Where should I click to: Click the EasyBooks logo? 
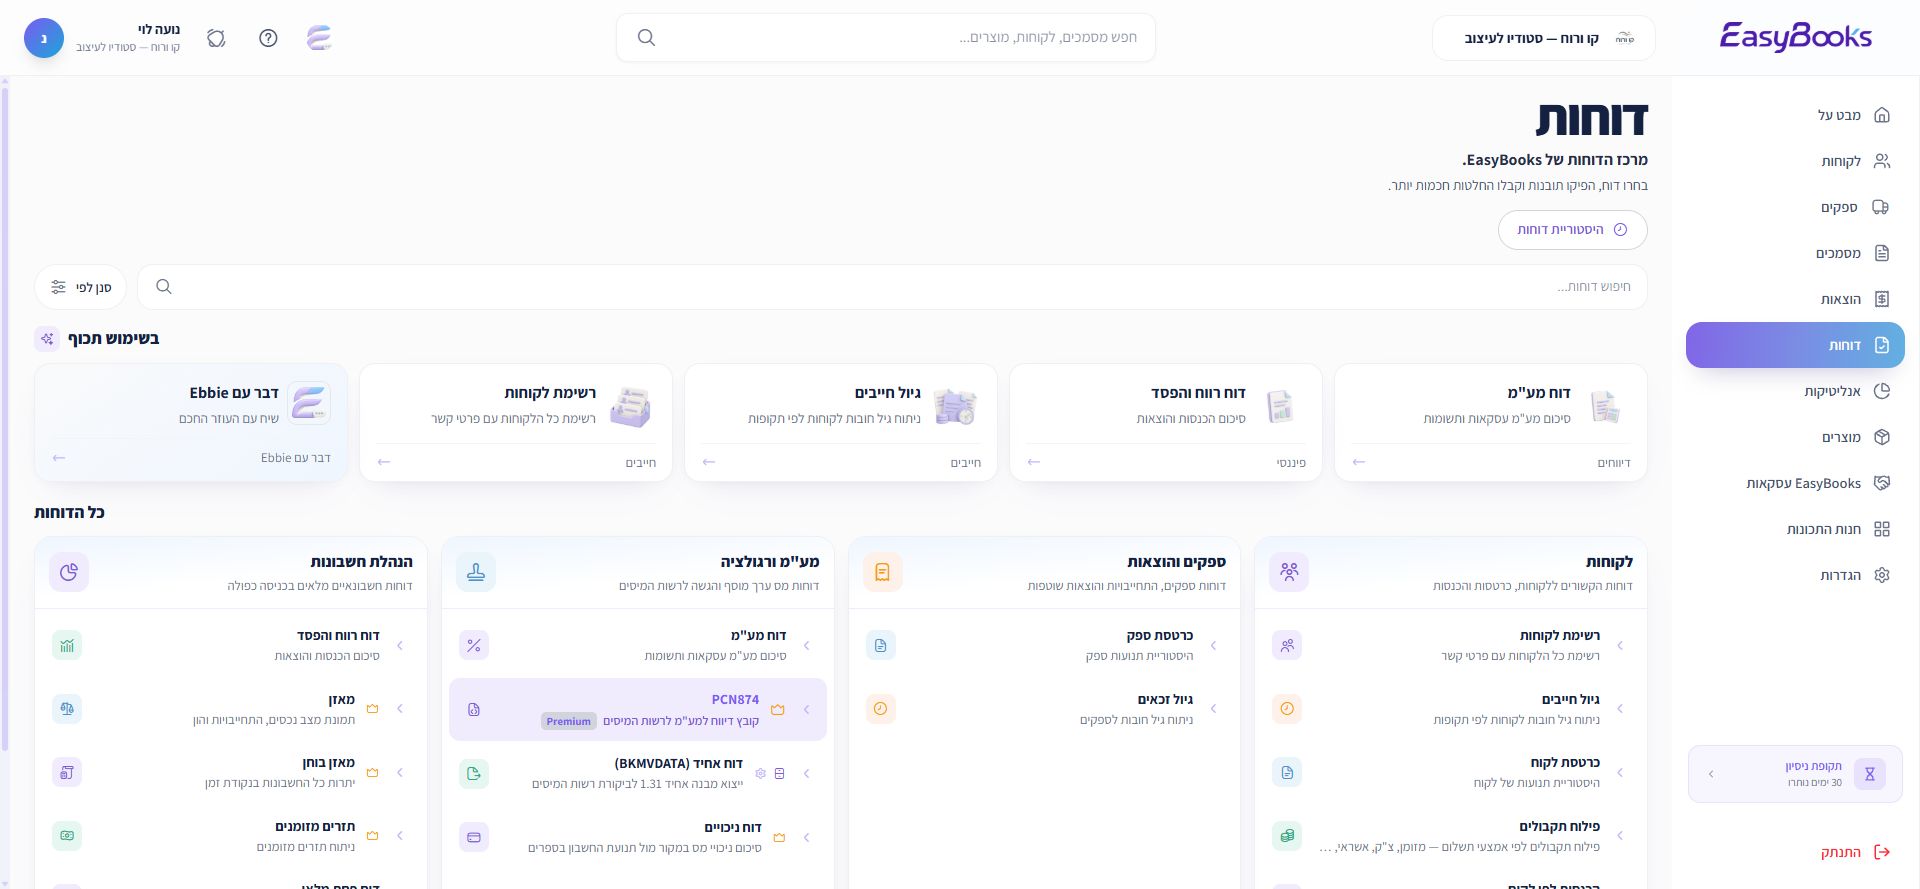point(1795,37)
